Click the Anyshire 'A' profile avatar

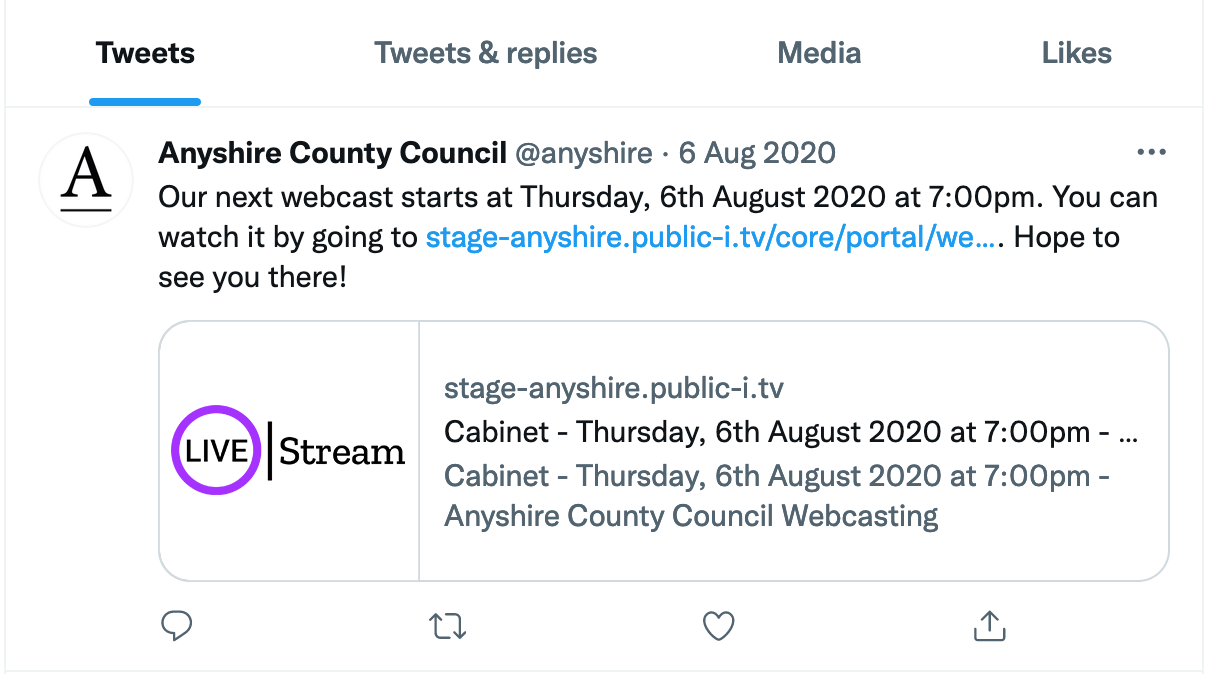86,180
